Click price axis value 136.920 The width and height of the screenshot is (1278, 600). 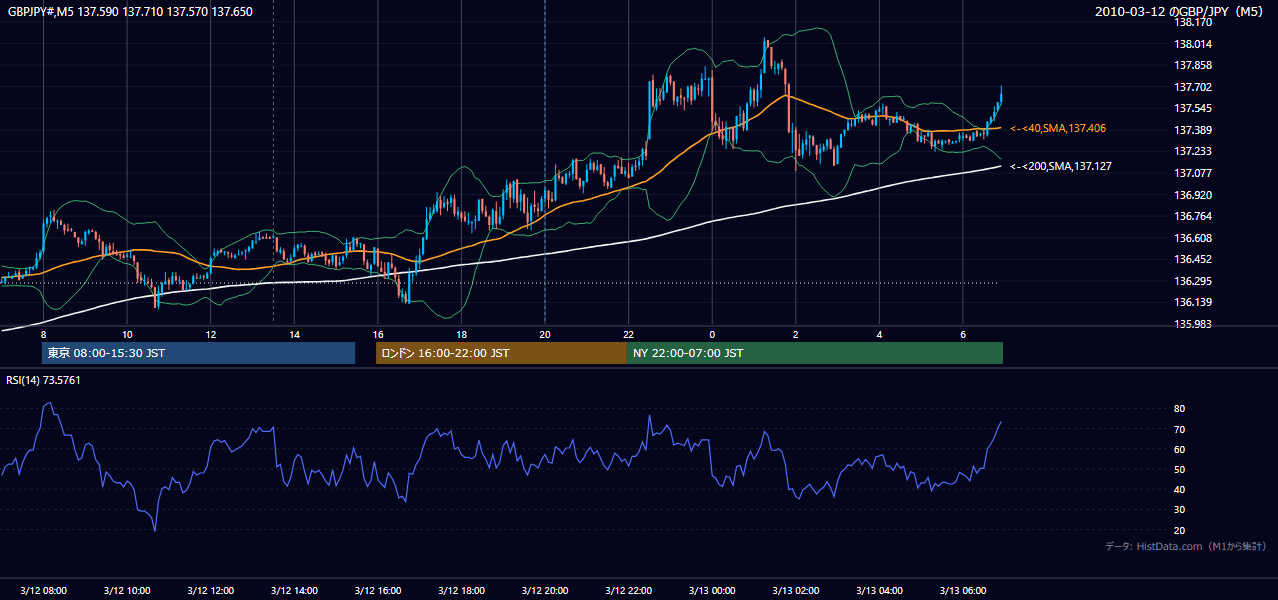point(1192,195)
